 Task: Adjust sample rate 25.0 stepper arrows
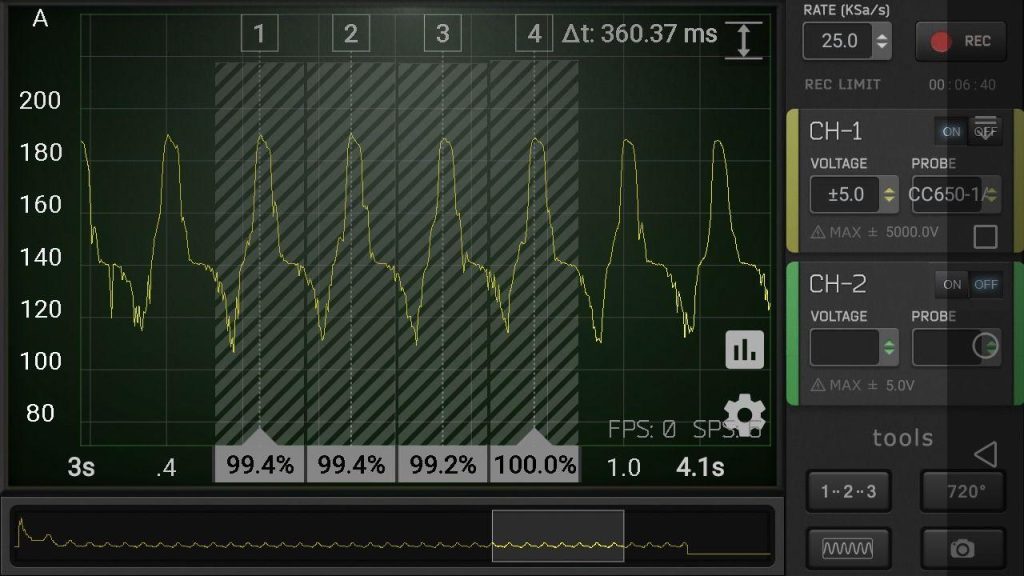tap(881, 41)
